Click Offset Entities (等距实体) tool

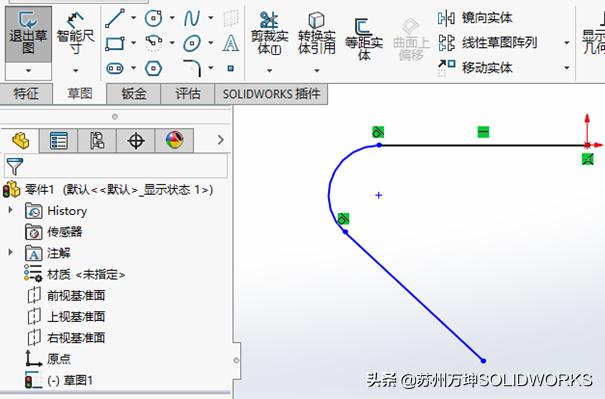[363, 39]
